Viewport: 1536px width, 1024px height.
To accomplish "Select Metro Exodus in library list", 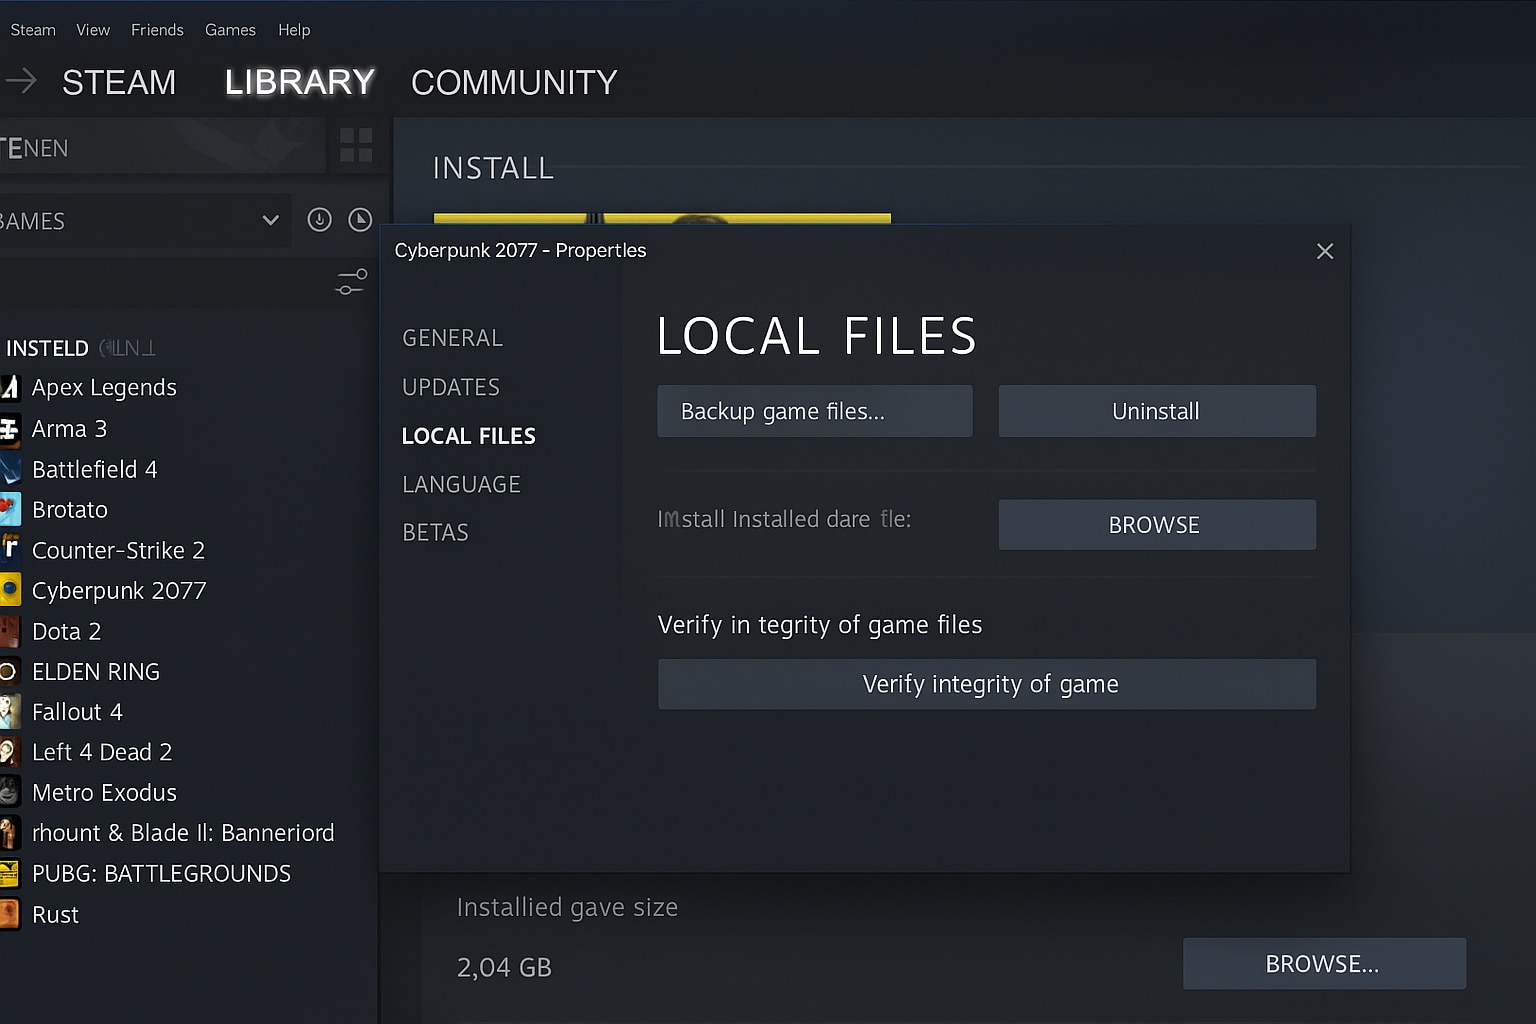I will click(104, 793).
